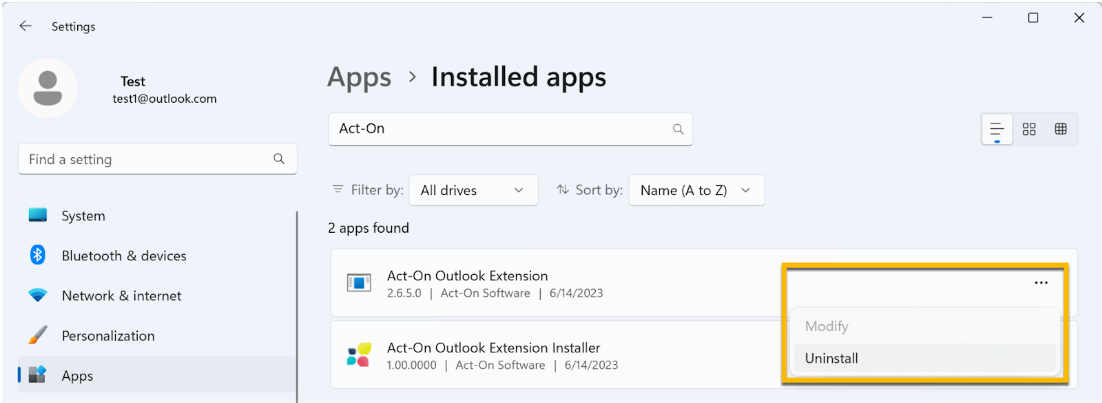Viewport: 1102px width, 403px height.
Task: Click the magnifier in Find a setting
Action: click(x=279, y=159)
